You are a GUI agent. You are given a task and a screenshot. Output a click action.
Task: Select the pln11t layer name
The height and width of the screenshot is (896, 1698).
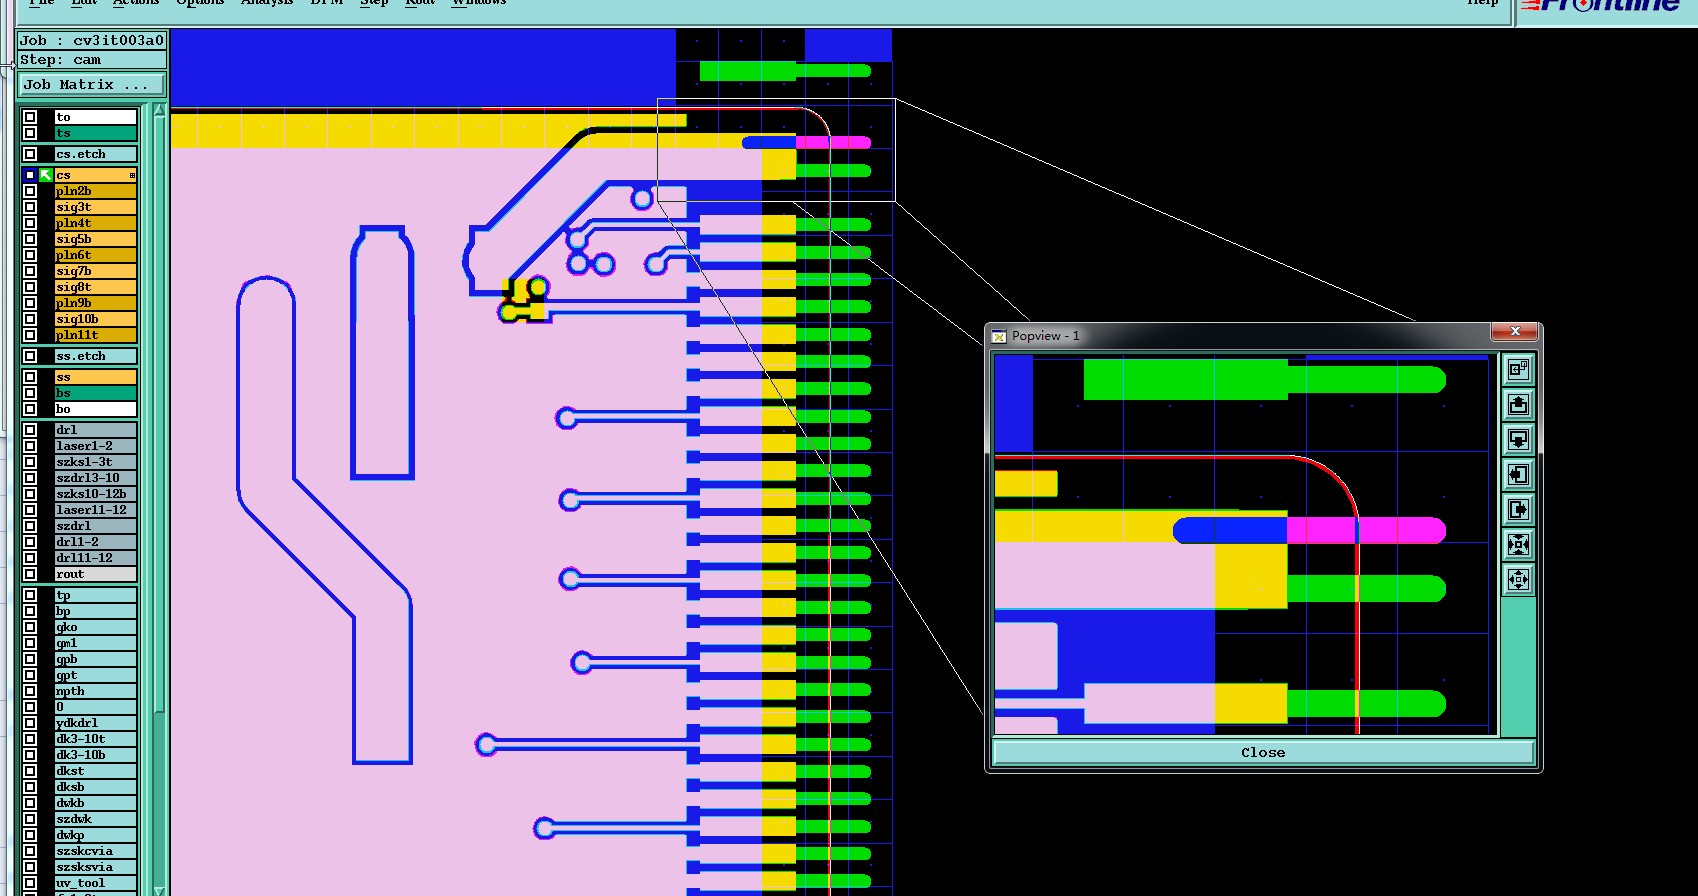click(x=95, y=335)
